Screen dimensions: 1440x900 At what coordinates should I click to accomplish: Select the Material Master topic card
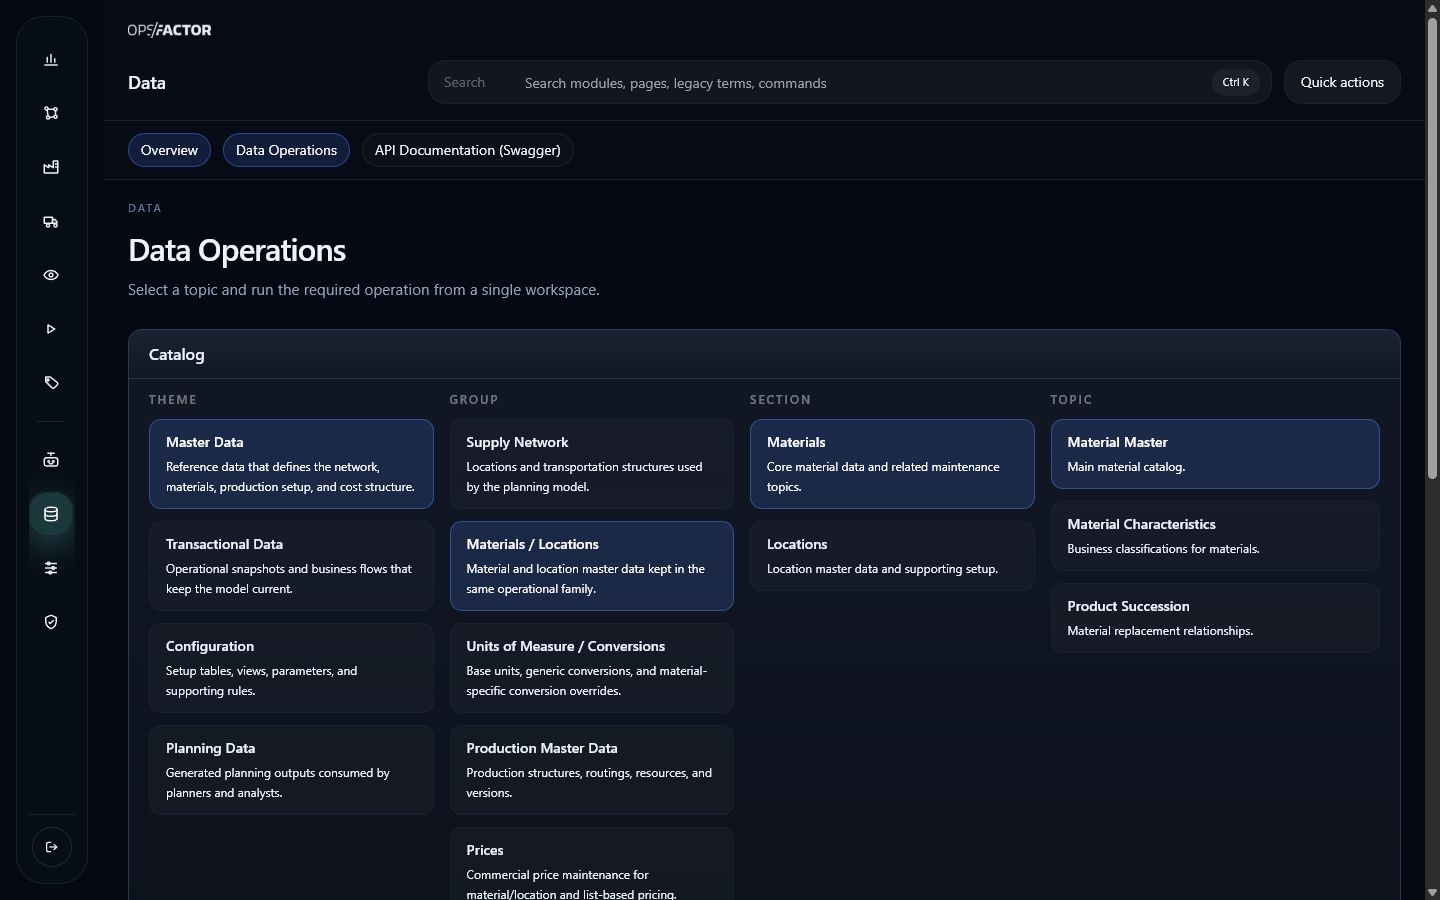(x=1215, y=454)
